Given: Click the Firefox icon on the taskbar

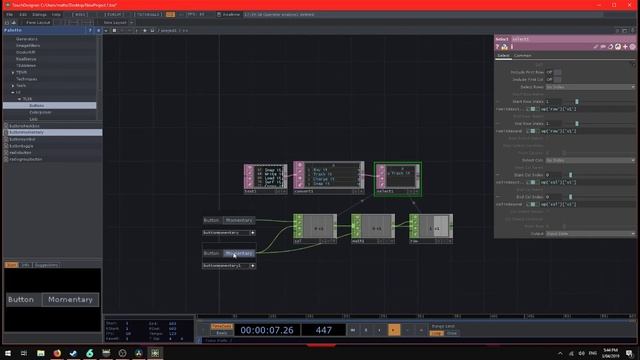Looking at the screenshot, I should pos(57,353).
